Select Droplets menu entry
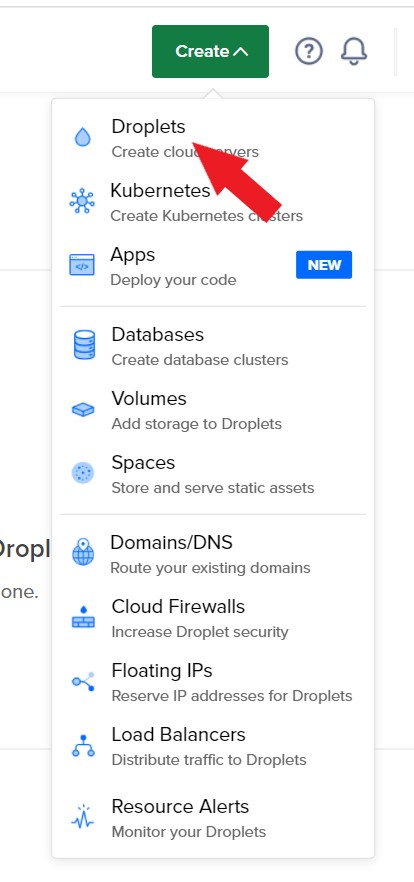This screenshot has height=882, width=414. point(213,138)
